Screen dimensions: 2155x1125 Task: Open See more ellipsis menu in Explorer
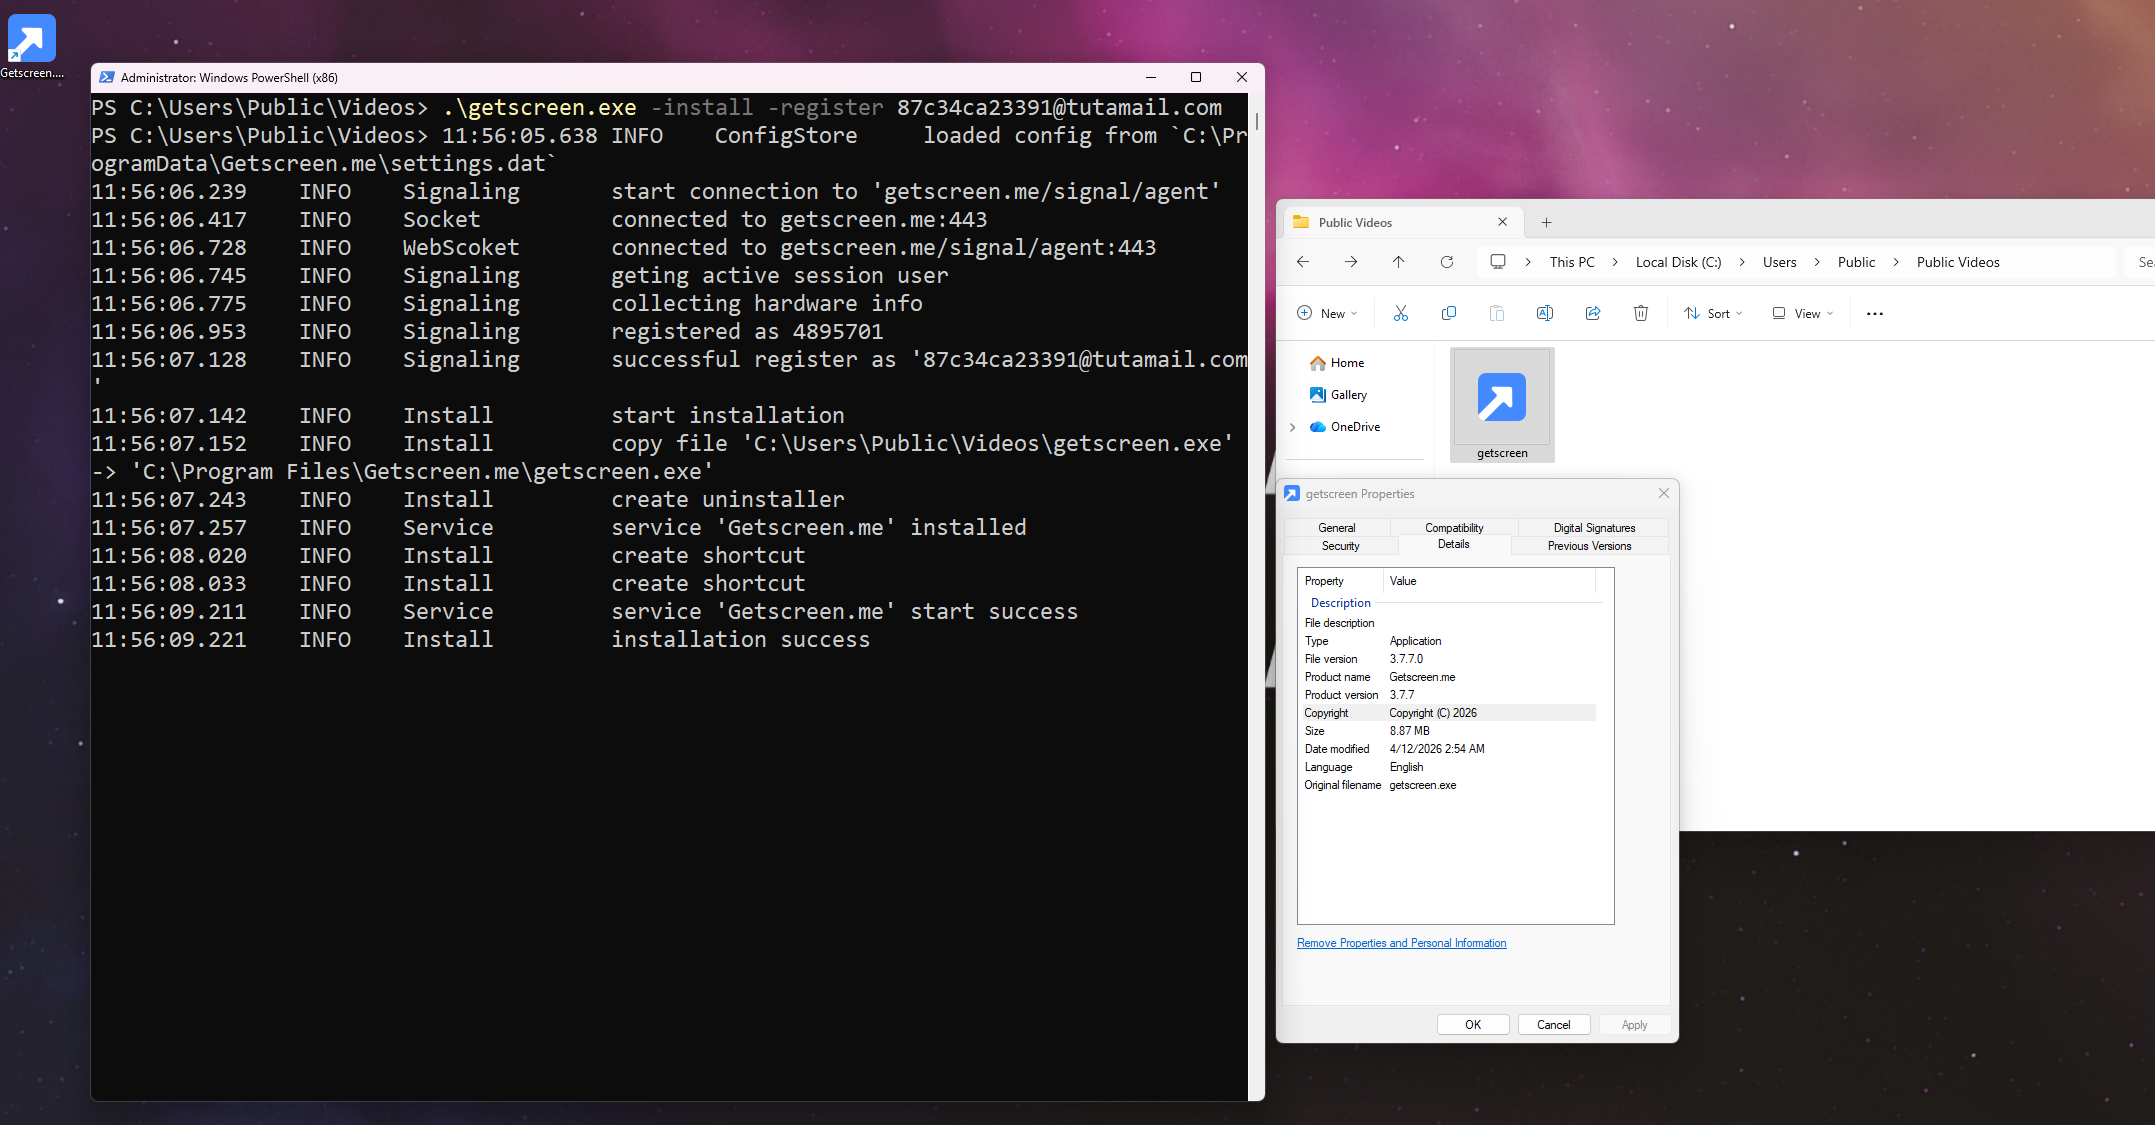point(1874,313)
